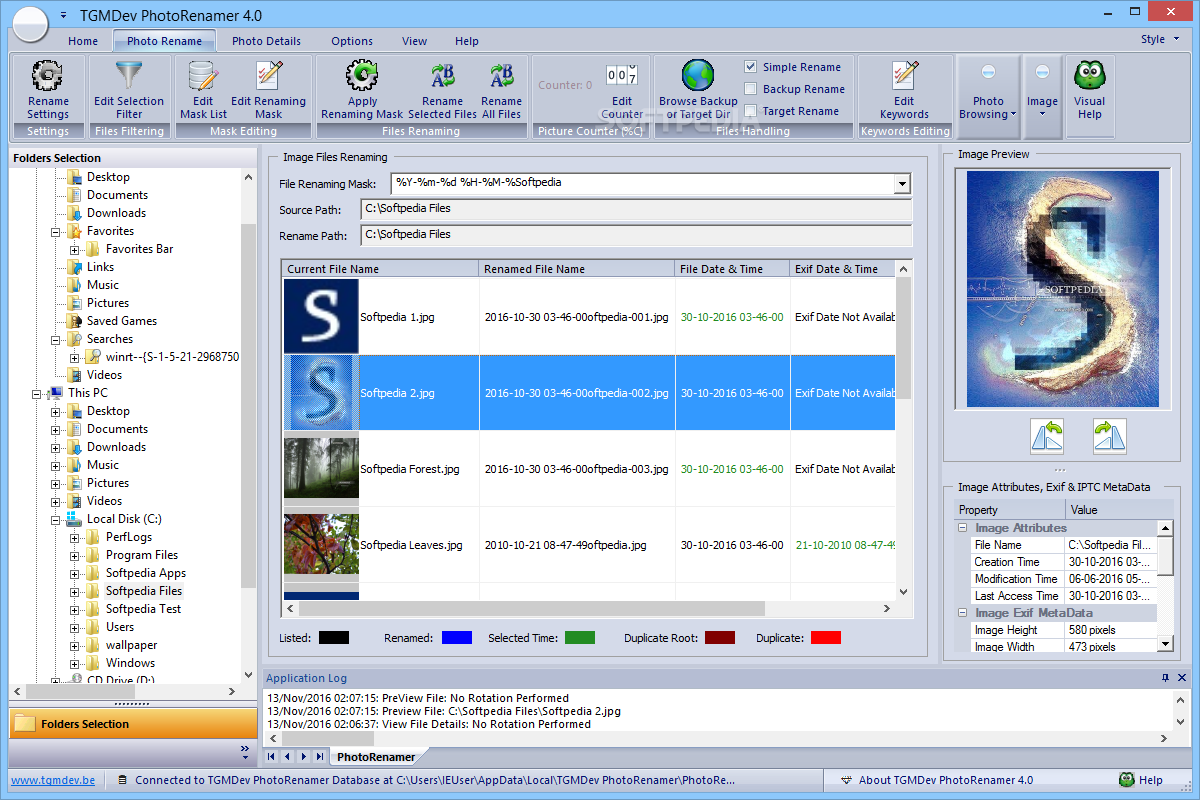Click Browse Backup or Target Dir globe
Viewport: 1200px width, 800px height.
pos(698,76)
